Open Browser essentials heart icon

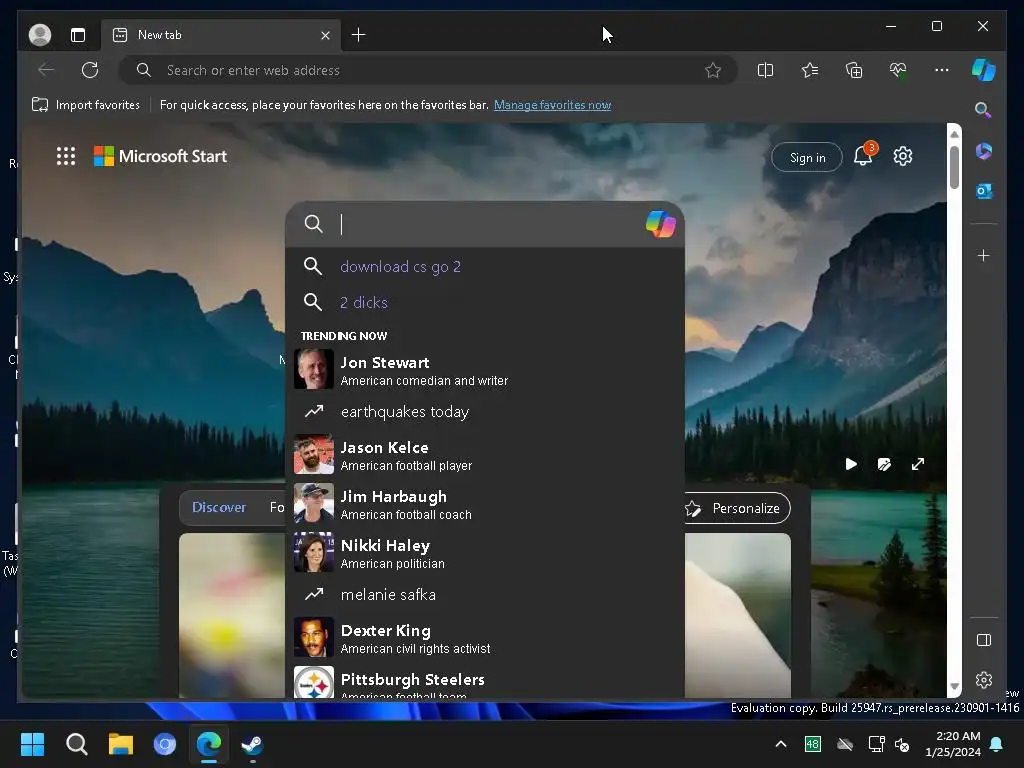tap(898, 70)
